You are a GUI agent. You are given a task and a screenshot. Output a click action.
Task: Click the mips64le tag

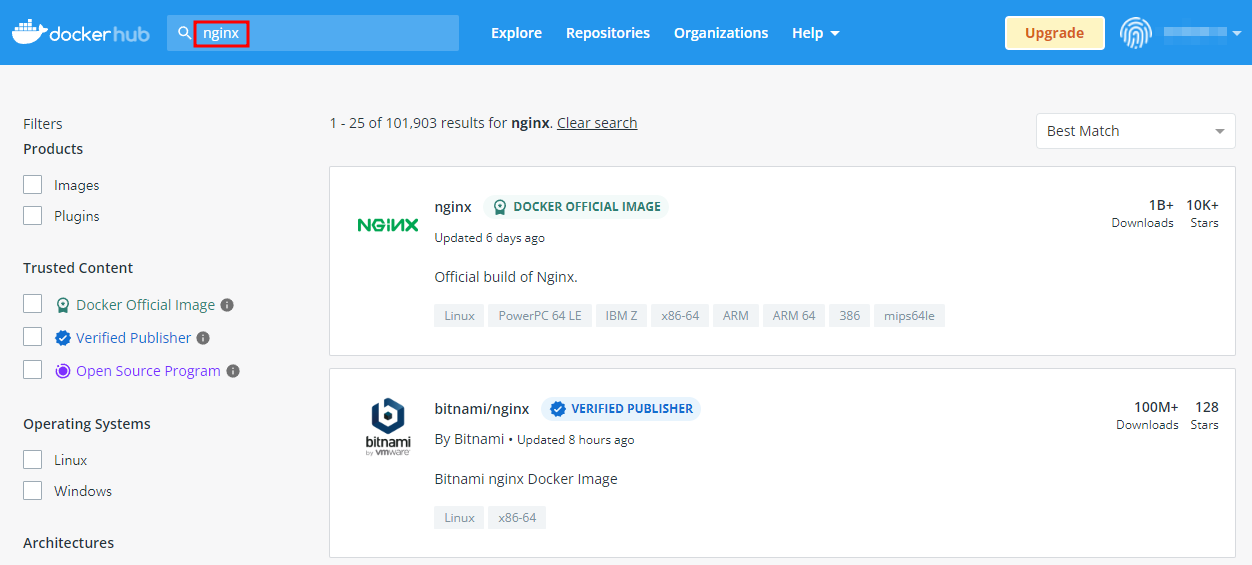point(909,316)
